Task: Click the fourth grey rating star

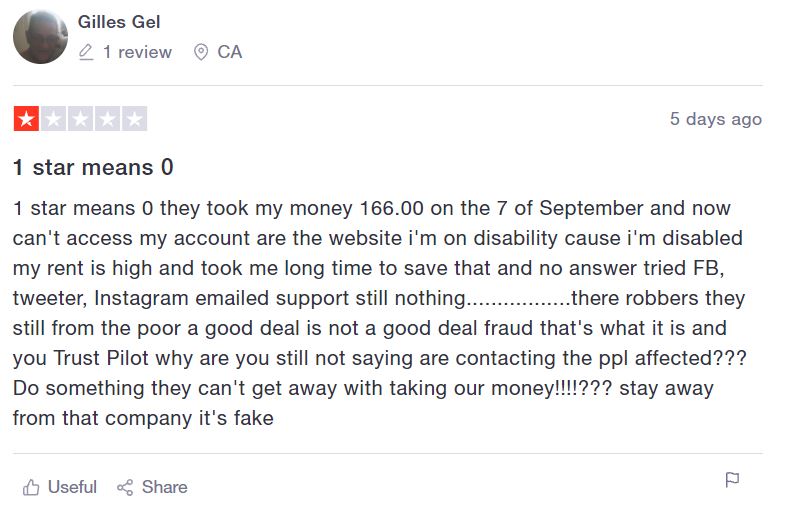Action: (x=107, y=119)
